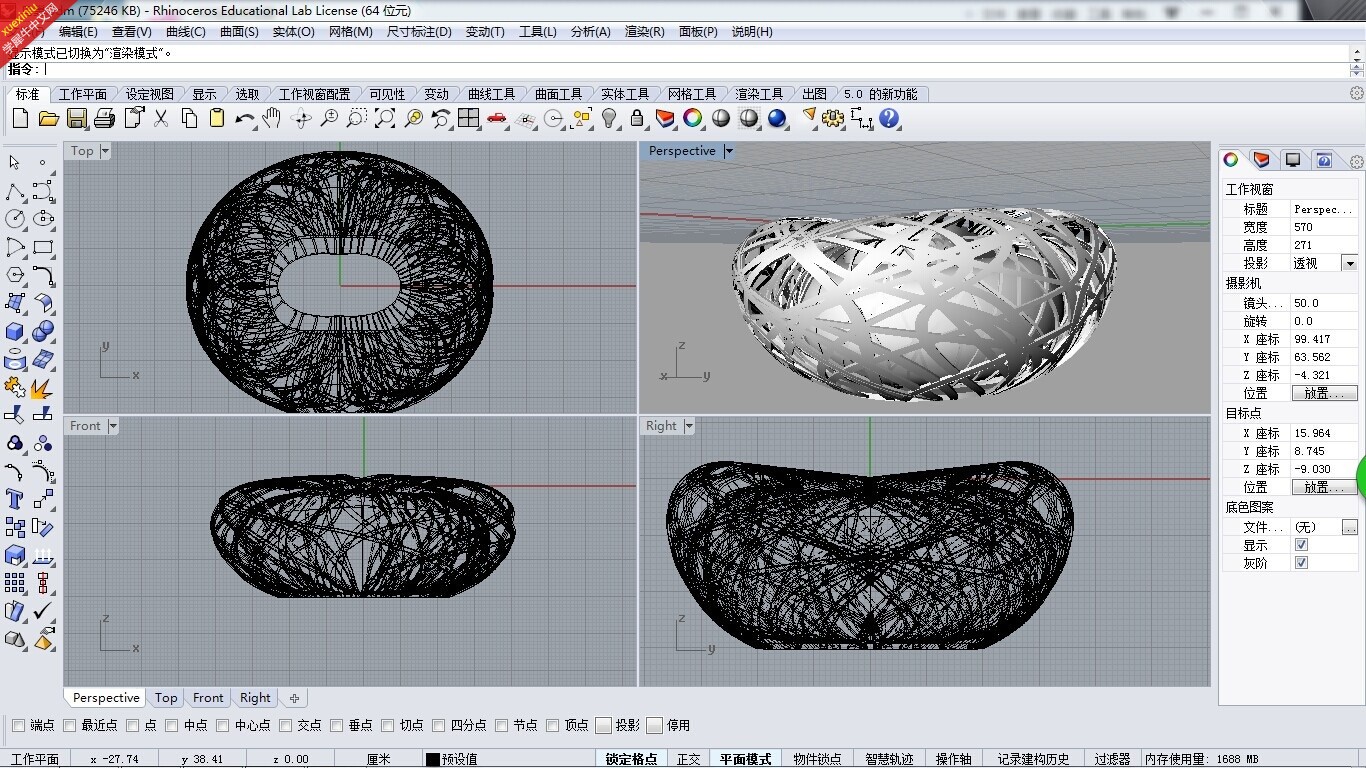
Task: Add a viewport tab with the plus button
Action: click(x=294, y=698)
